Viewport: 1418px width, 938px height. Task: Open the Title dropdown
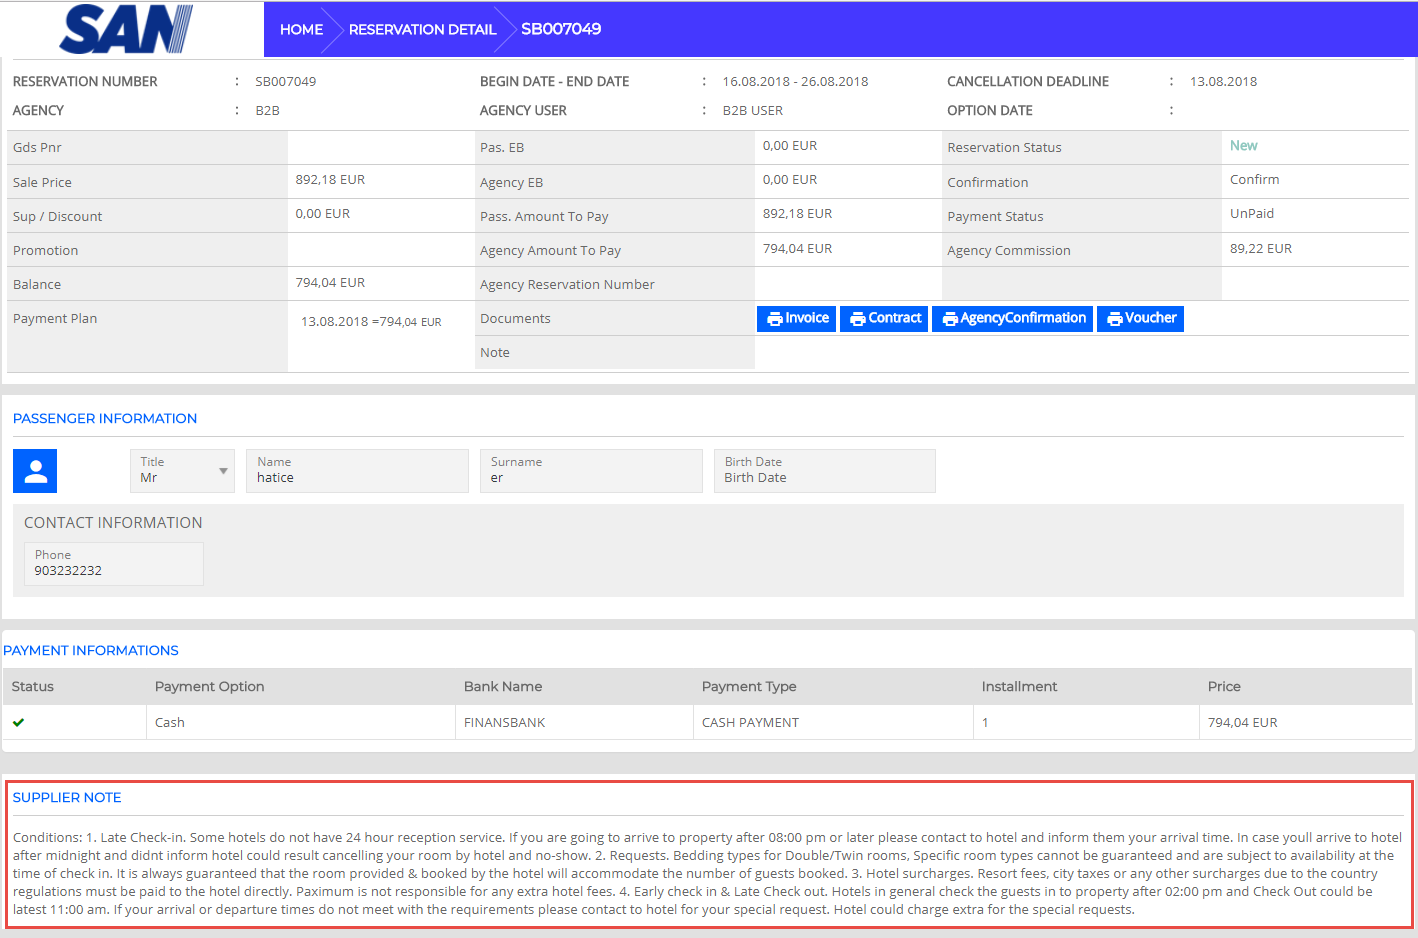(x=181, y=471)
